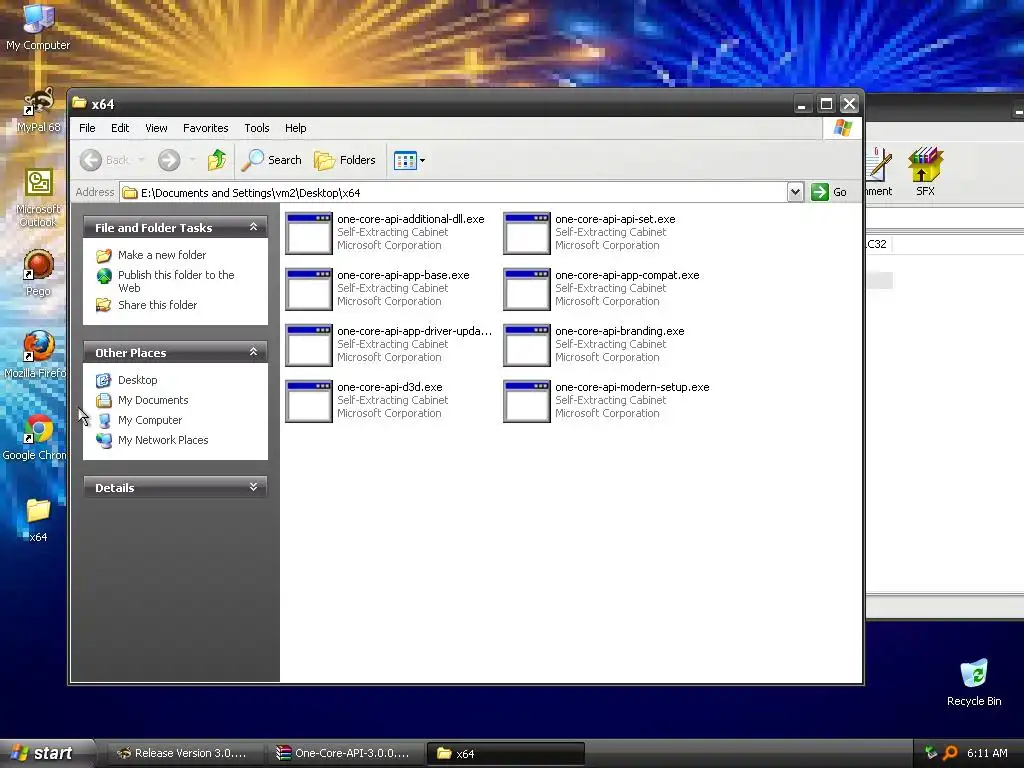Click the Go button

(829, 192)
